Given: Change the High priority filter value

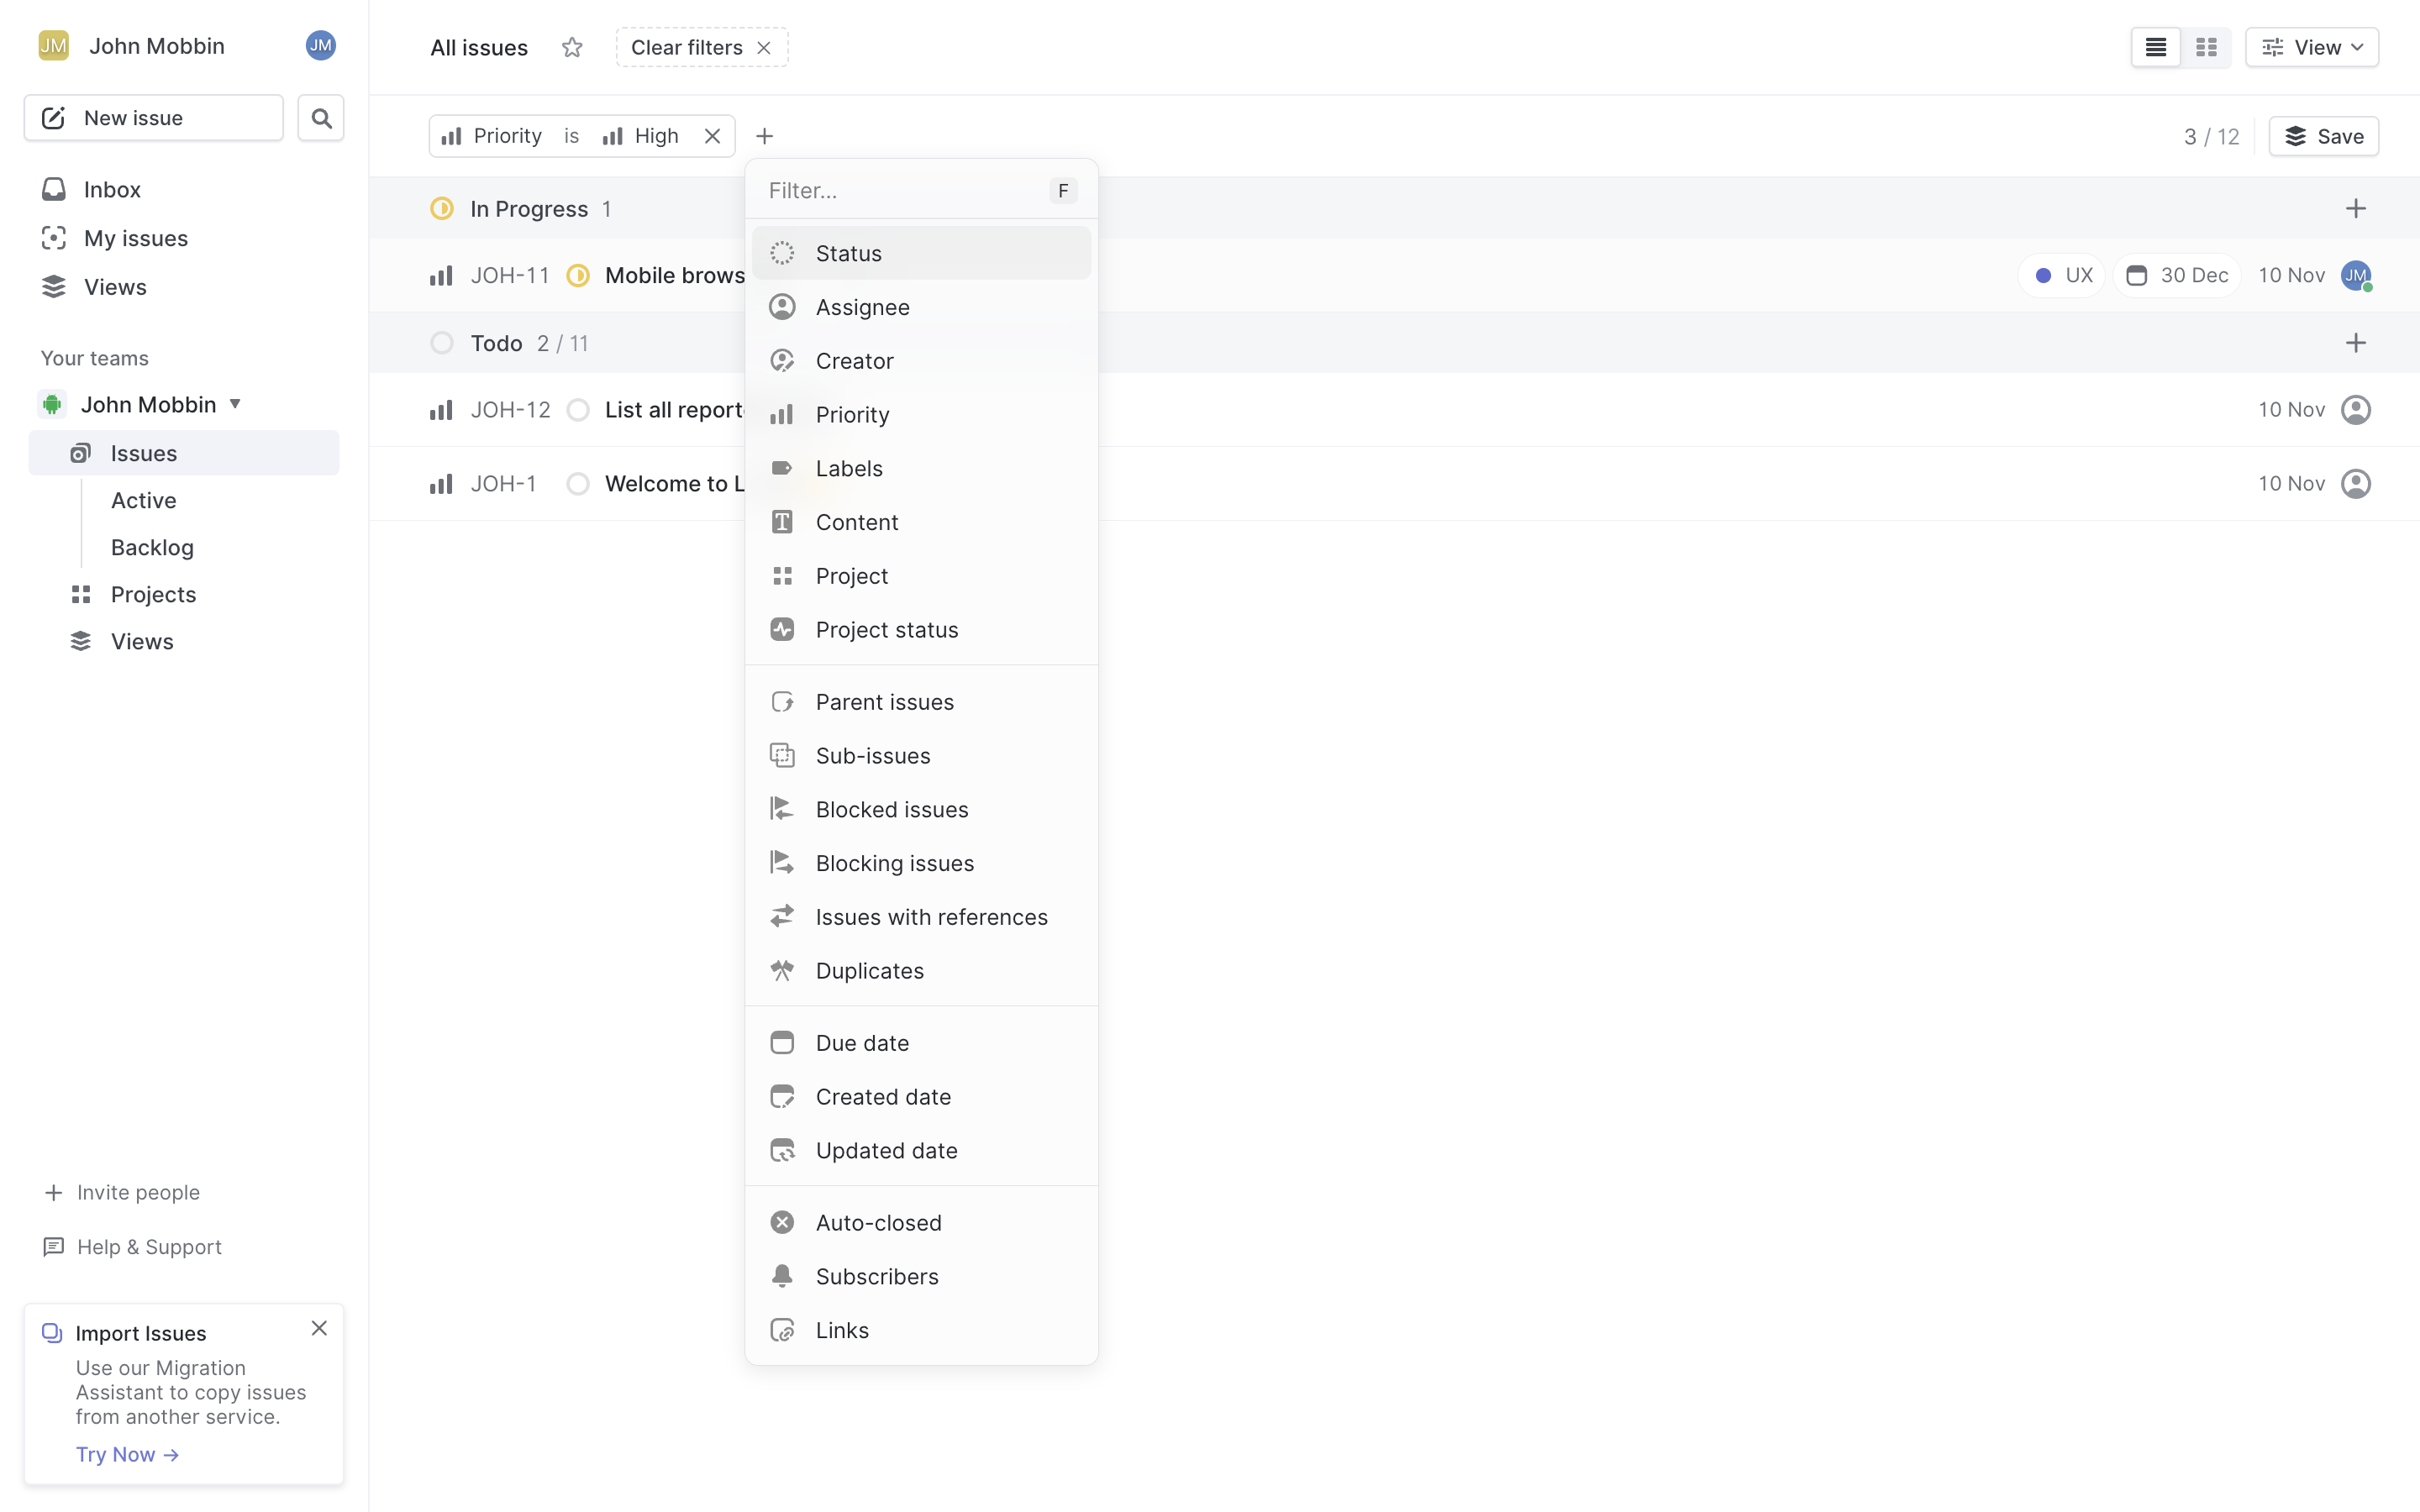Looking at the screenshot, I should [641, 136].
